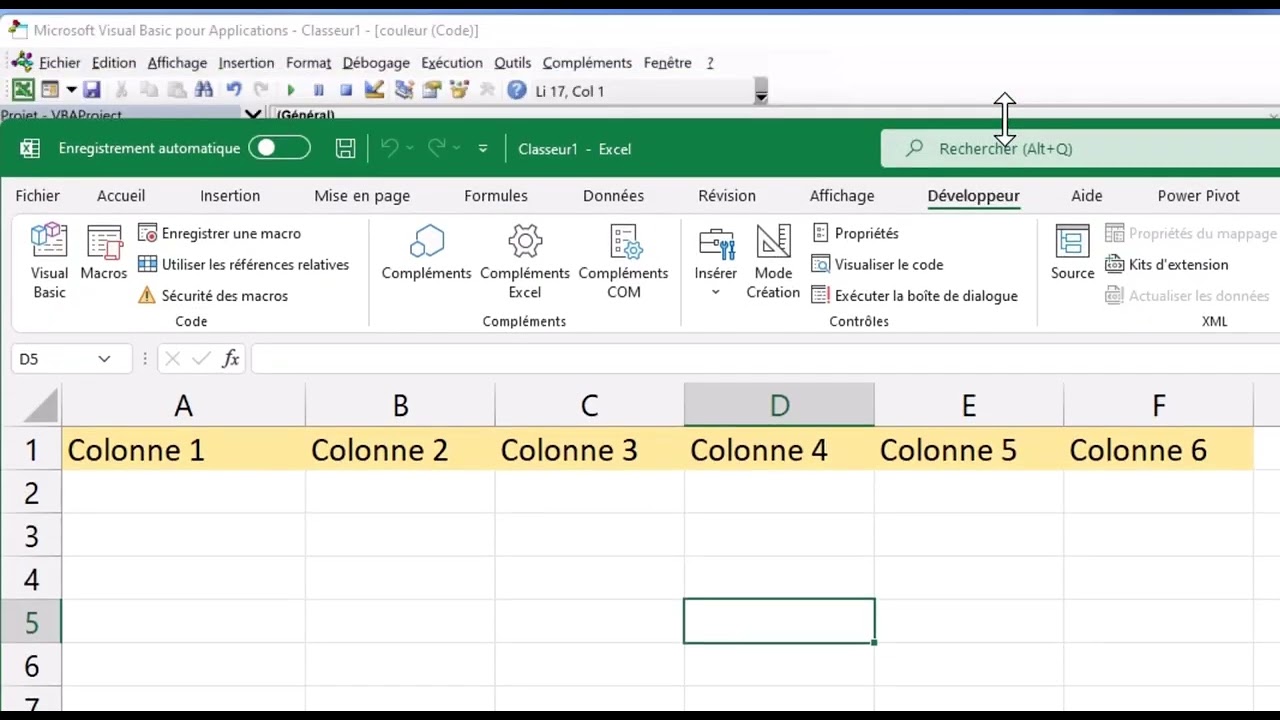Screen dimensions: 1280x720
Task: Open the Outils menu in VBA editor
Action: (x=513, y=62)
